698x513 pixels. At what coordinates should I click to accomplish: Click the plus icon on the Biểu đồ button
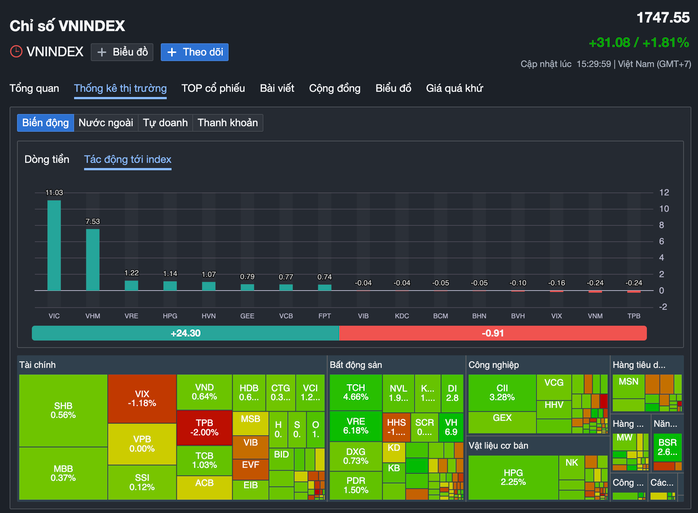click(103, 52)
